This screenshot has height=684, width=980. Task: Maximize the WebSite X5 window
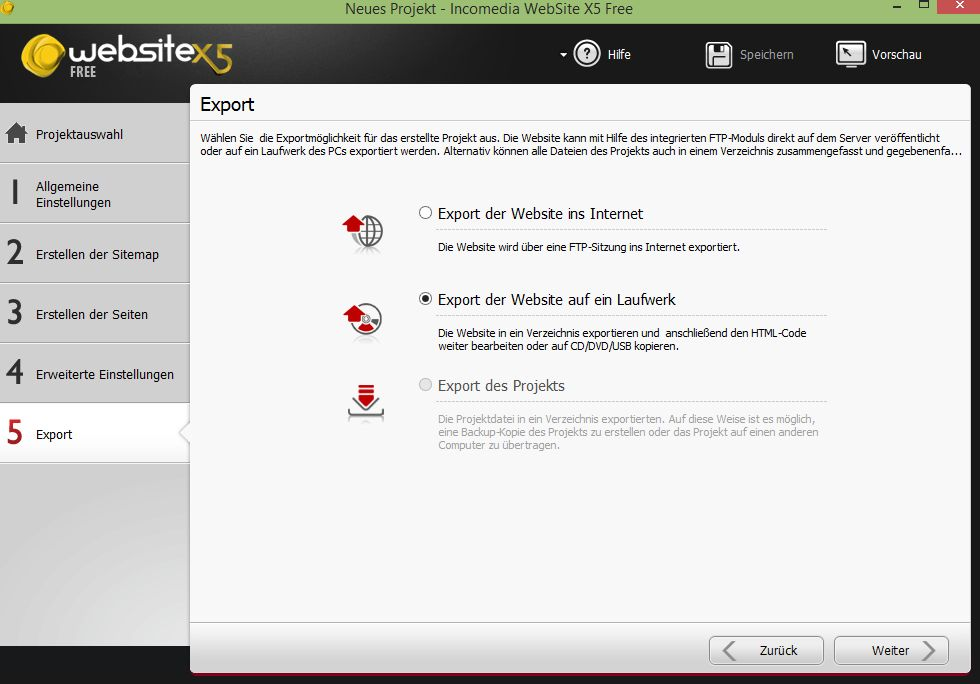(924, 5)
